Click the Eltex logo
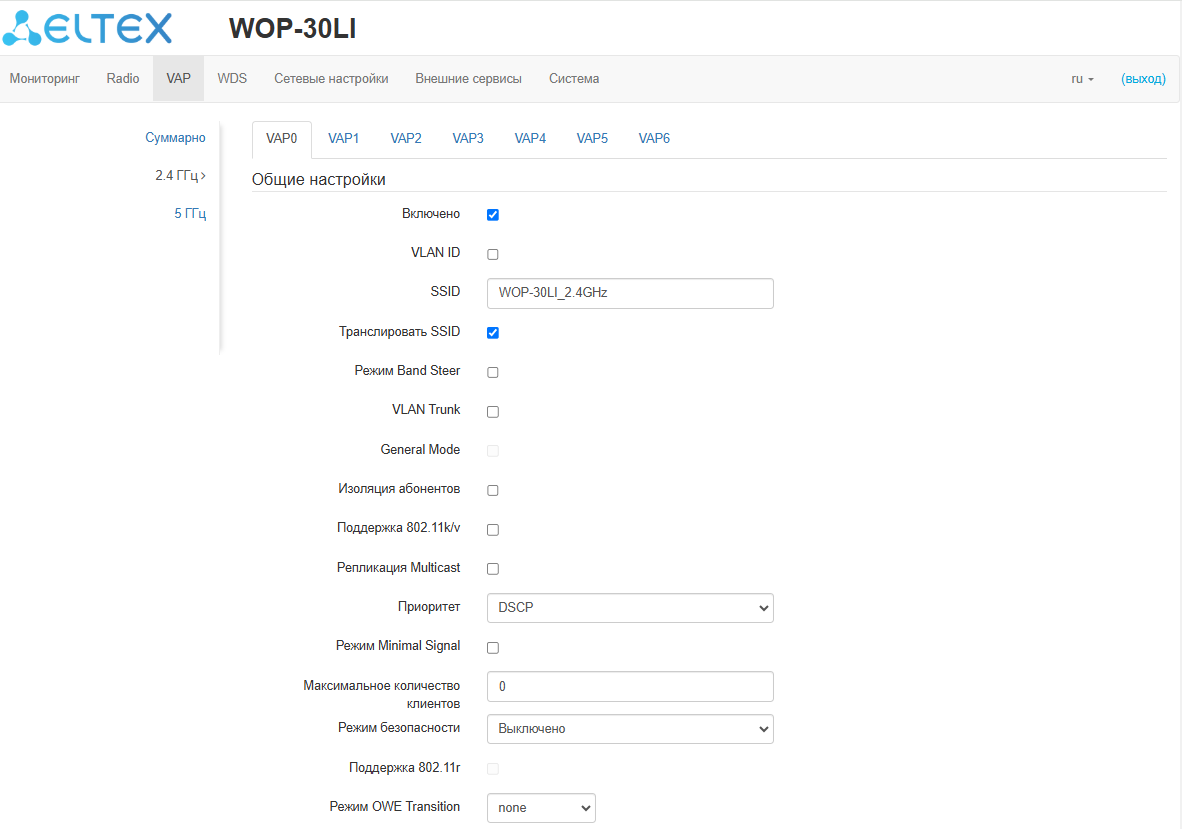This screenshot has height=829, width=1182. pos(87,29)
